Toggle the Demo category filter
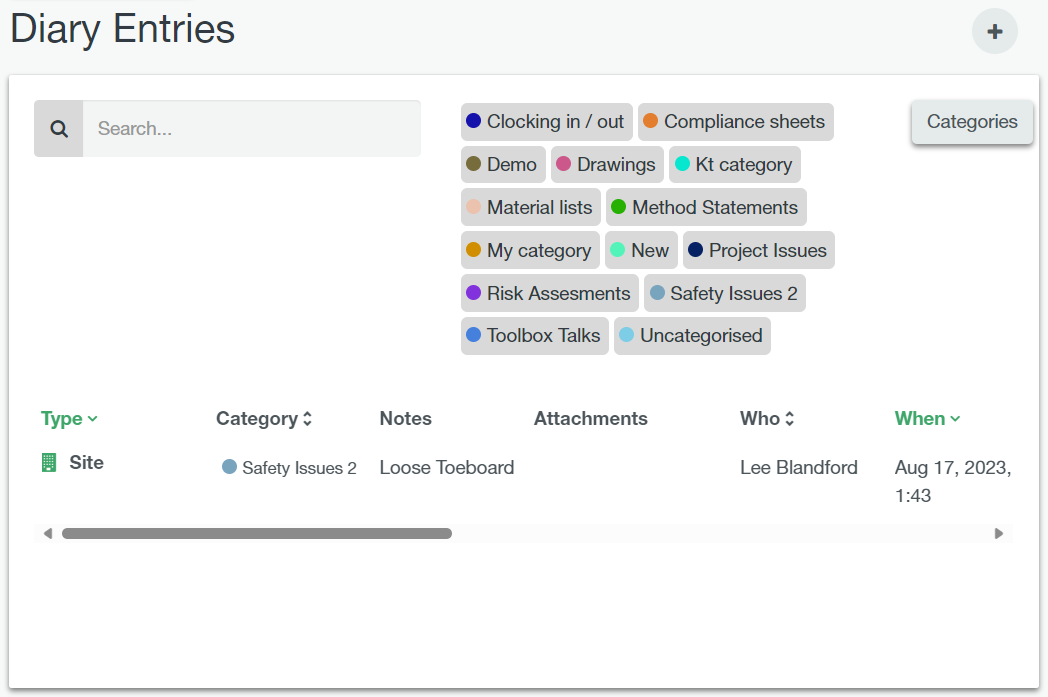Screen dimensions: 1048x697 point(503,164)
